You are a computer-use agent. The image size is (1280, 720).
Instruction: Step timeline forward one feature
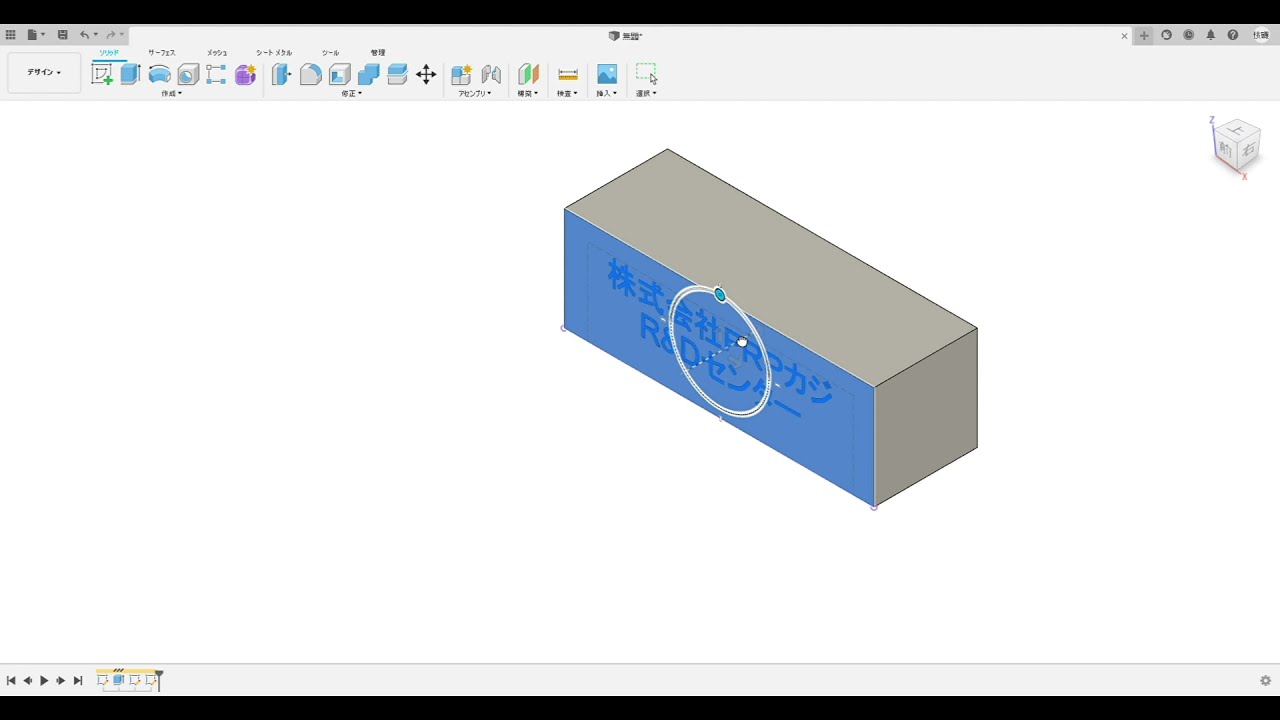(61, 680)
